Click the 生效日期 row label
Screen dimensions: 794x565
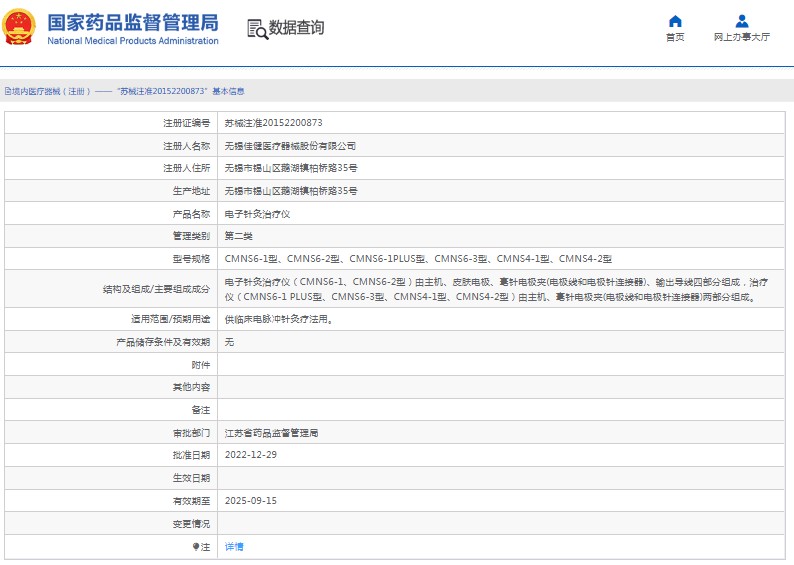191,478
